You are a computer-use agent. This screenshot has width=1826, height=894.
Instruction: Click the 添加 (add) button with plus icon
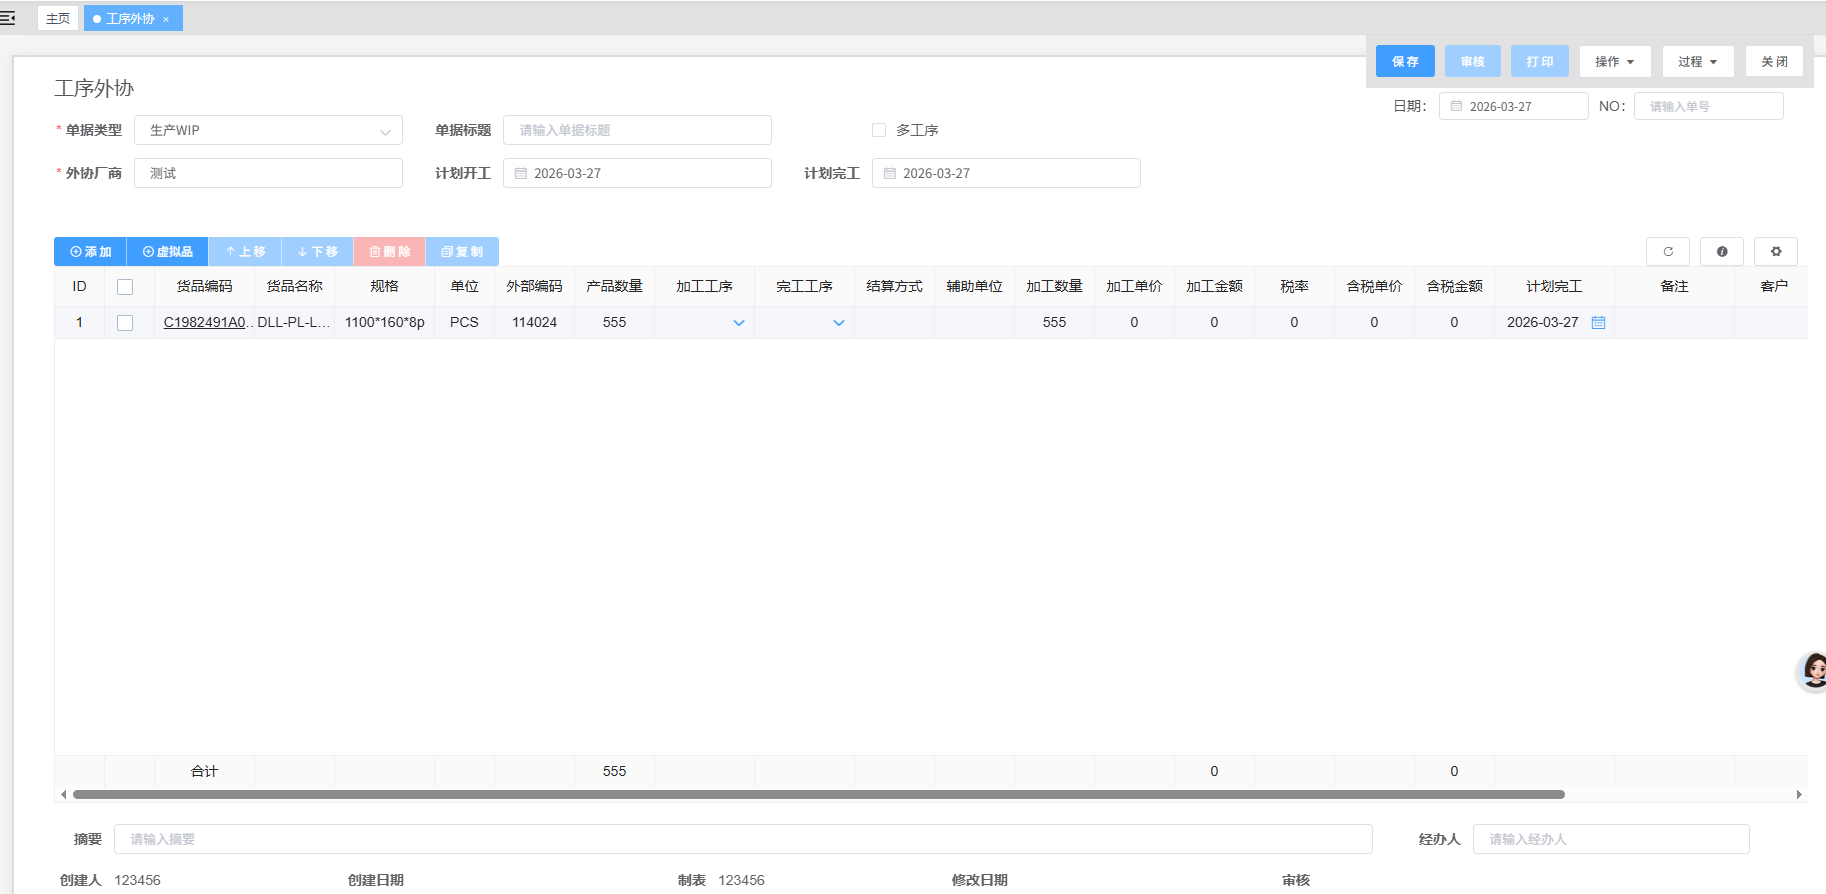pos(90,252)
